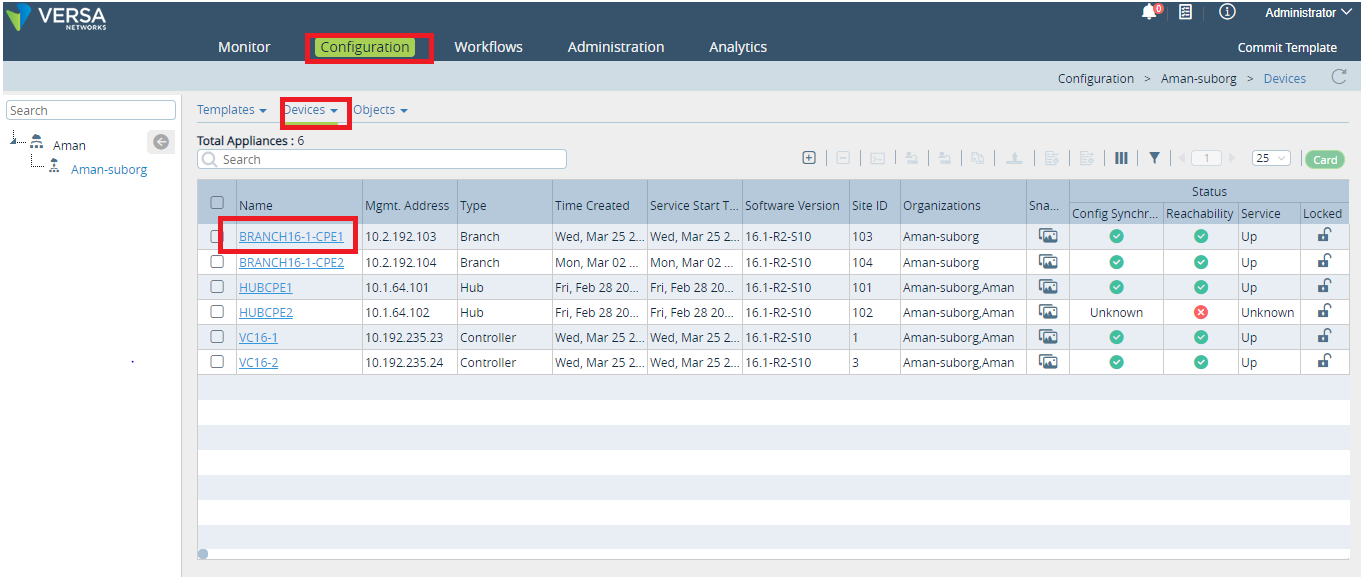Click the Card view button
Image resolution: width=1361 pixels, height=577 pixels.
(x=1325, y=159)
